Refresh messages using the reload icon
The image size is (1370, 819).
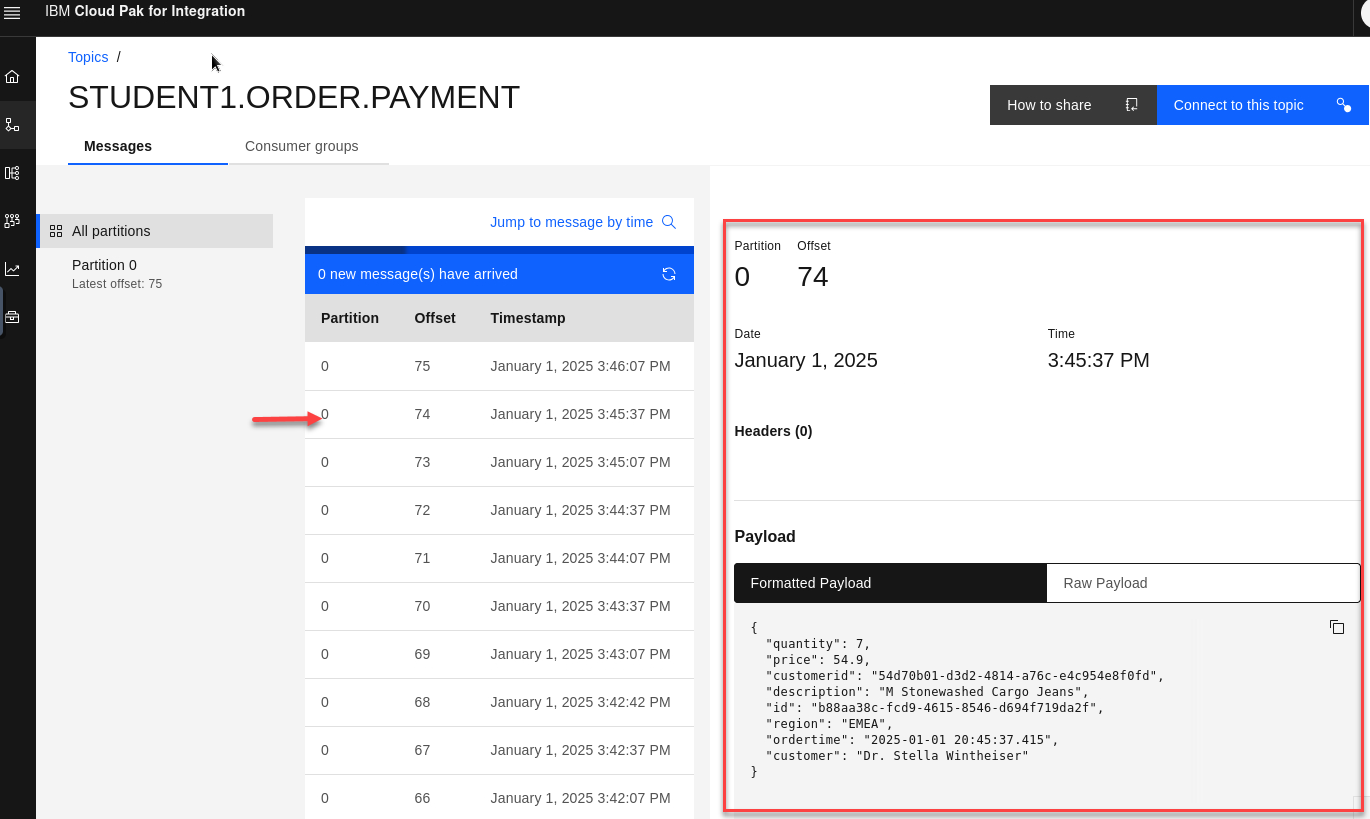pos(669,274)
